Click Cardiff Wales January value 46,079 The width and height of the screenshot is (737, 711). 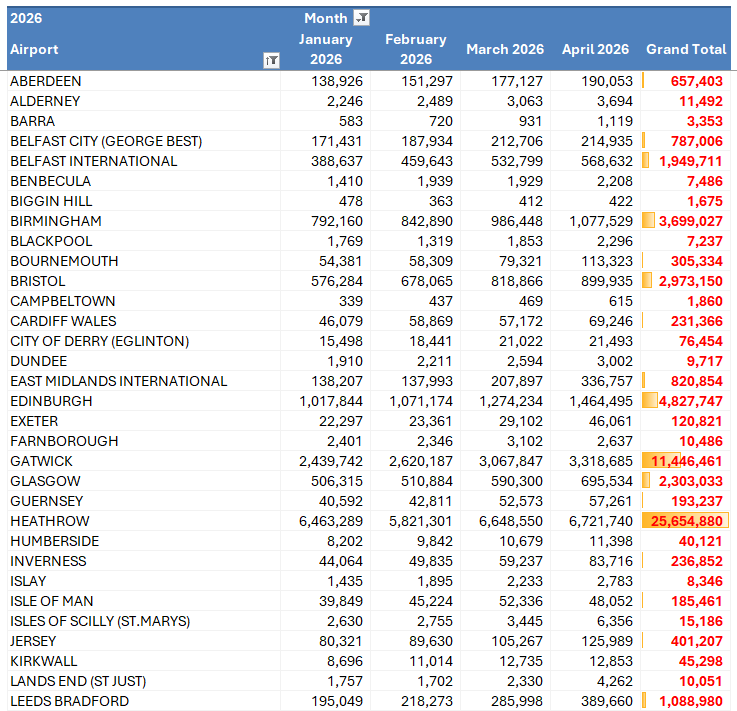pyautogui.click(x=341, y=321)
